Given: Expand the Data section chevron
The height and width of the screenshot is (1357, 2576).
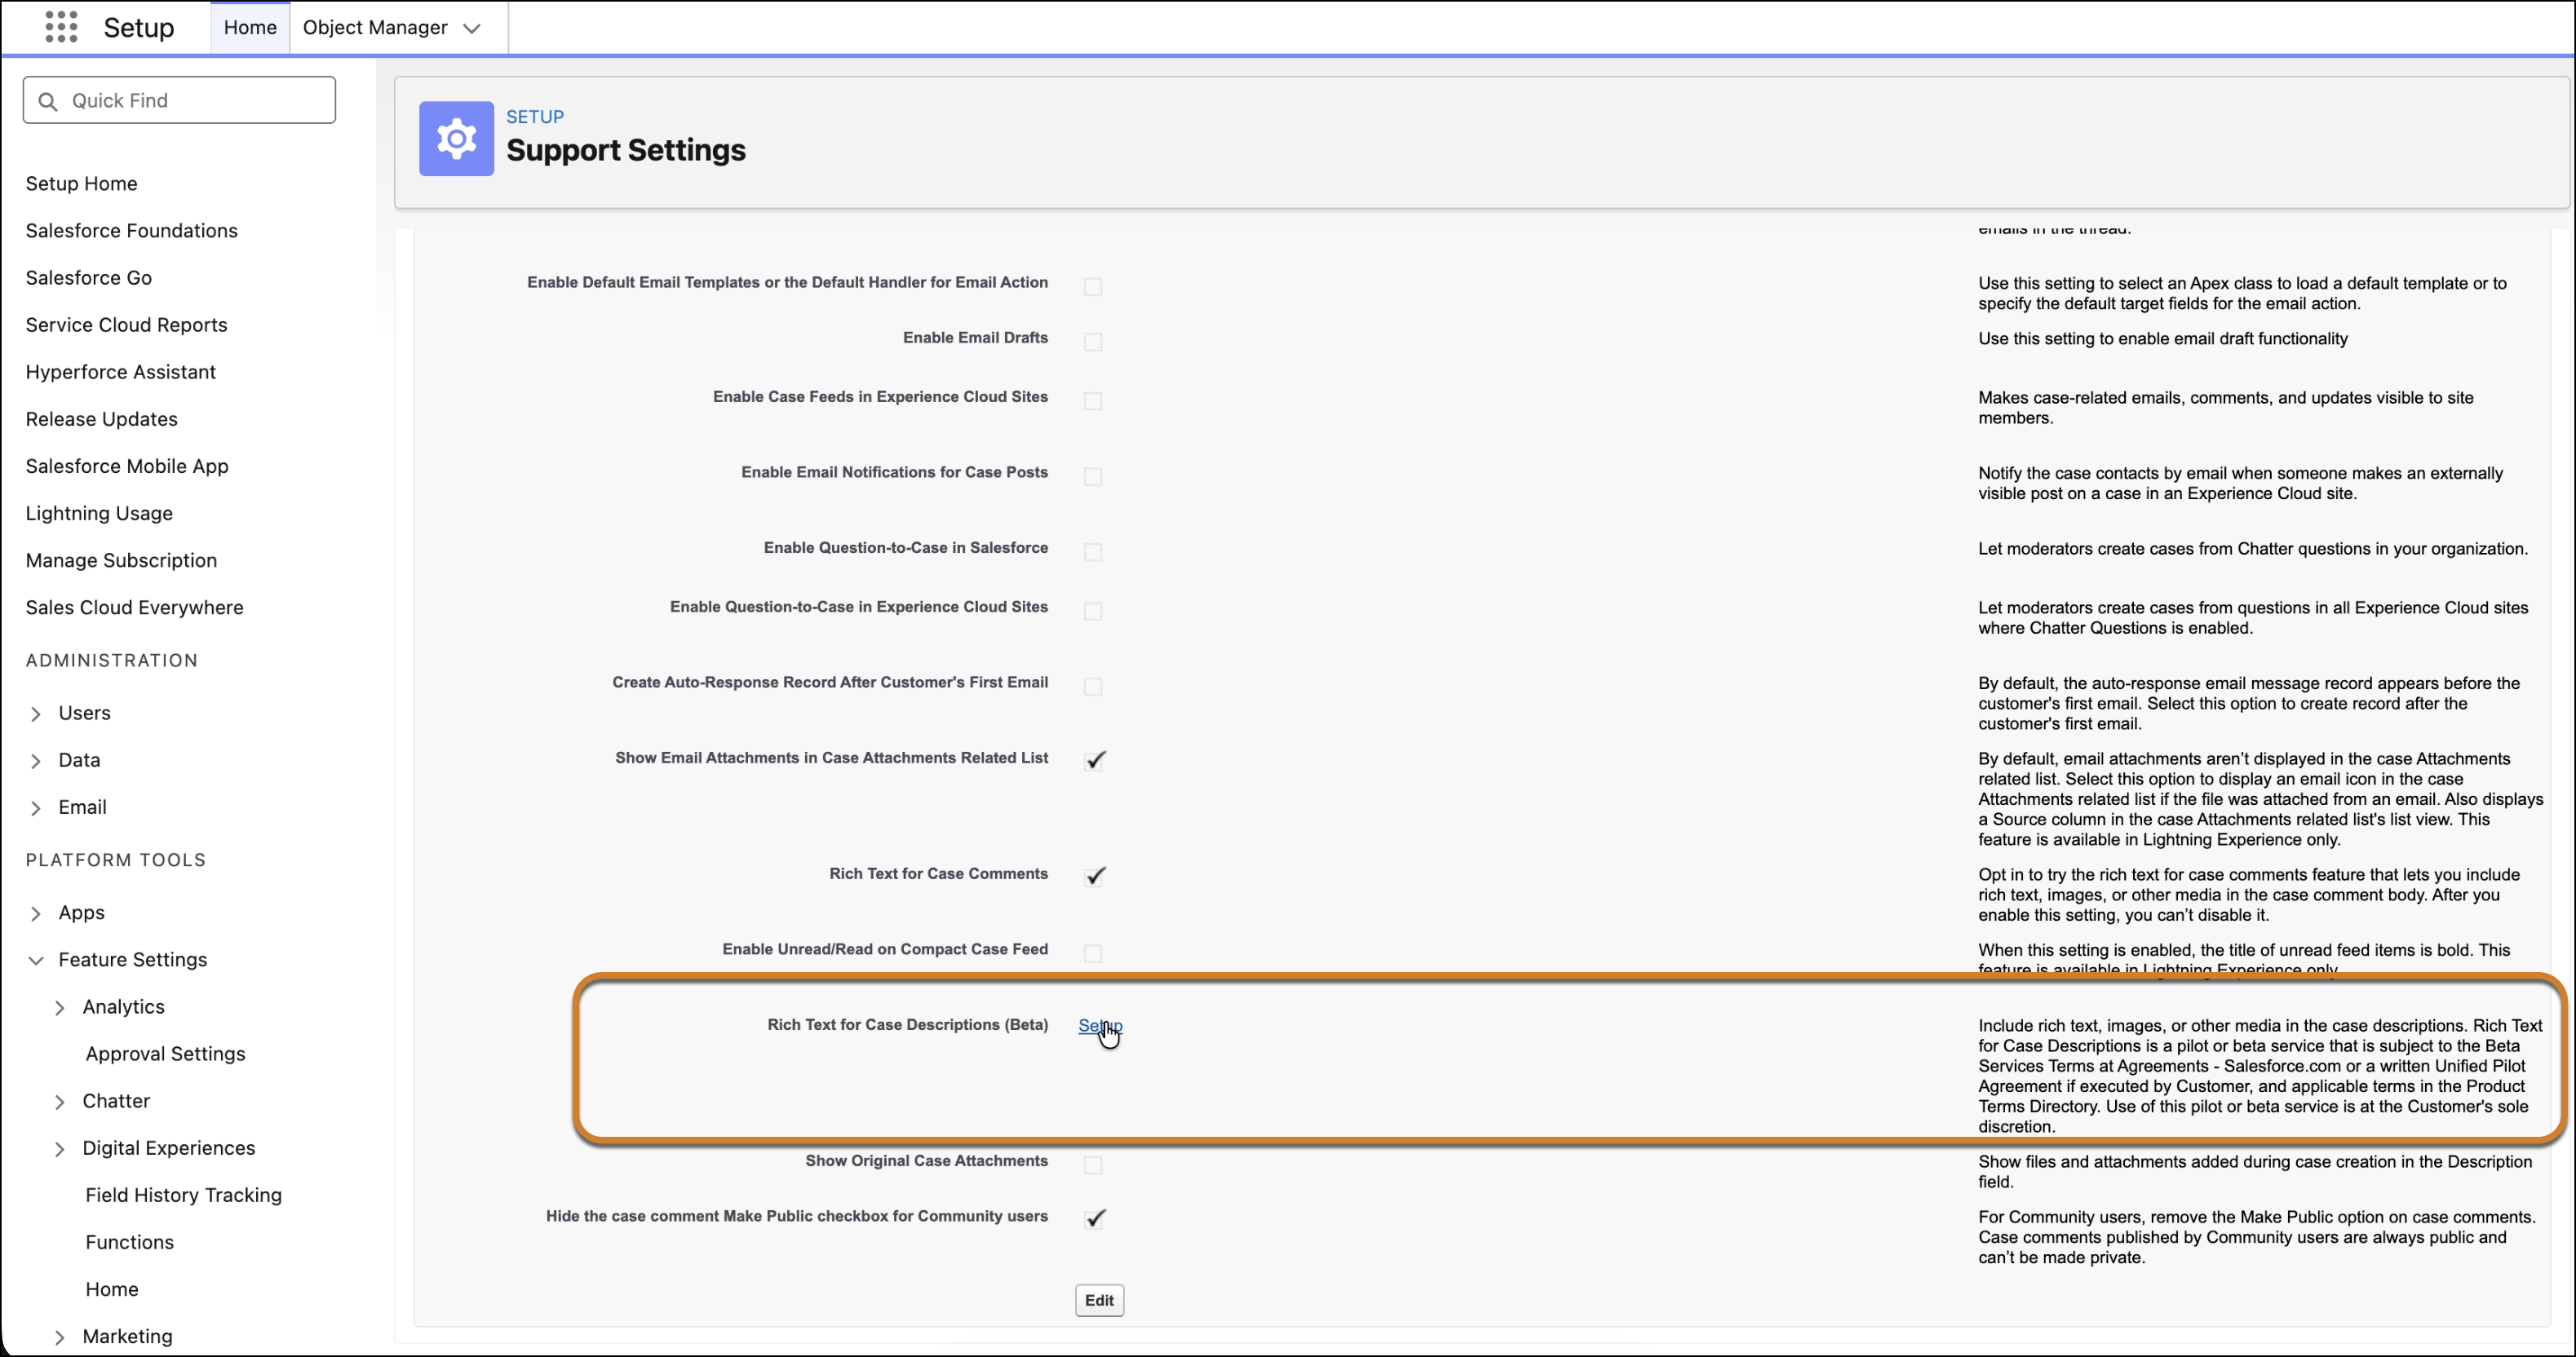Looking at the screenshot, I should pos(36,760).
